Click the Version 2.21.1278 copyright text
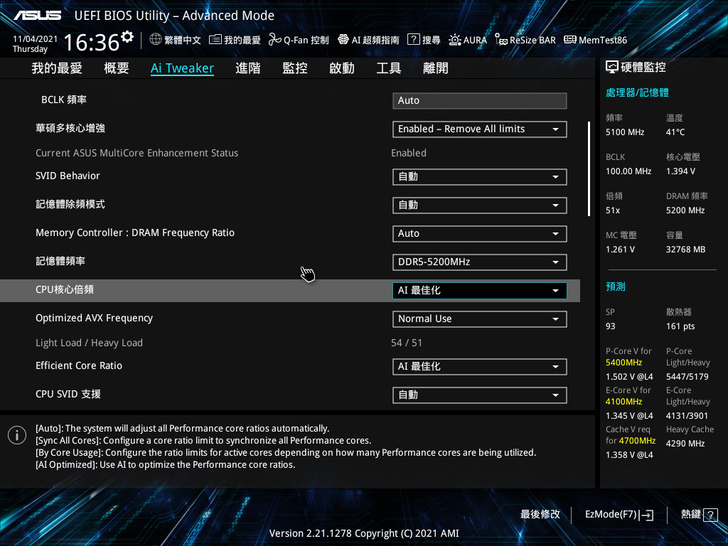The height and width of the screenshot is (546, 728). click(x=364, y=533)
